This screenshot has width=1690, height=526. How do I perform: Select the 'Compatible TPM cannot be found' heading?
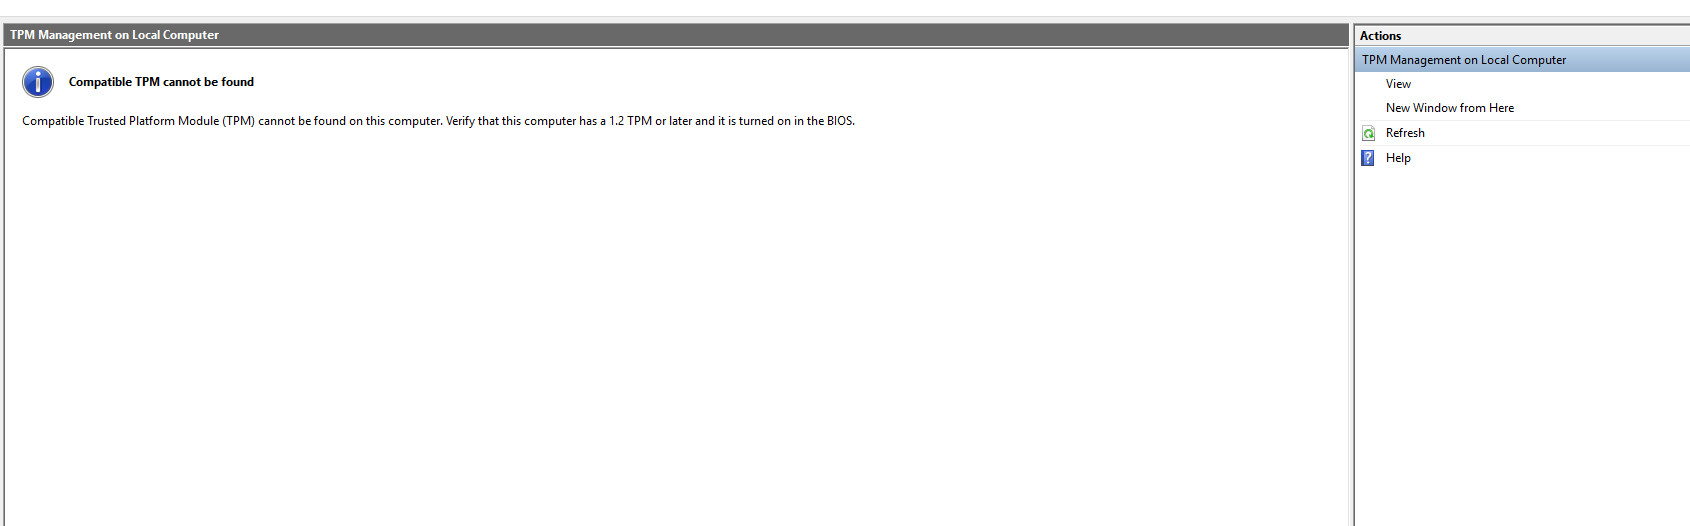point(161,82)
